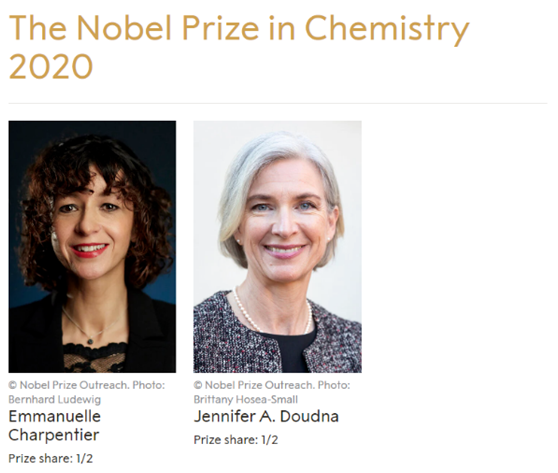The width and height of the screenshot is (558, 473).
Task: Click the horizontal divider below the heading
Action: pyautogui.click(x=278, y=104)
